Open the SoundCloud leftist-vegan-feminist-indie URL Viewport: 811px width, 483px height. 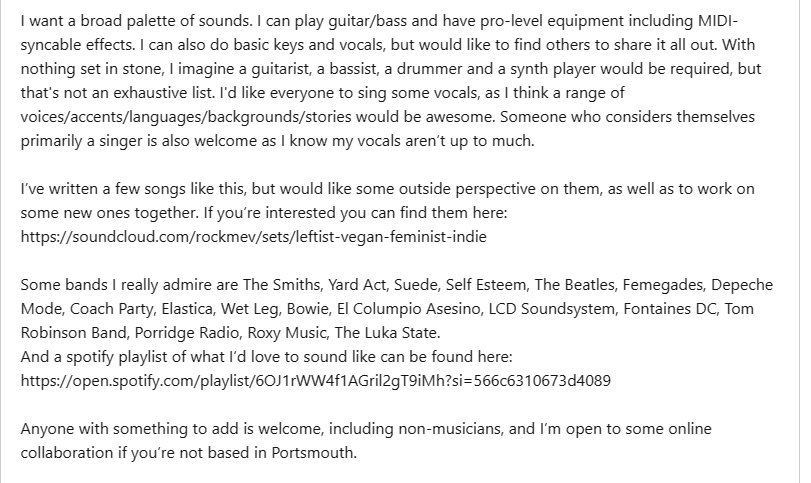coord(253,237)
